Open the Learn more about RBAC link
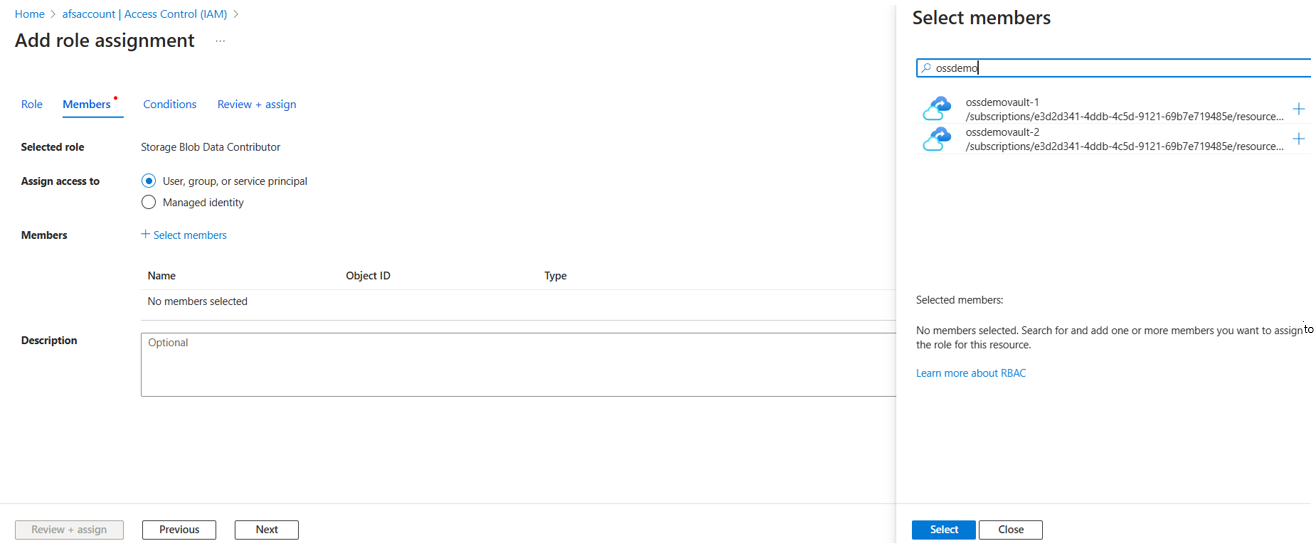The image size is (1315, 554). coord(970,373)
